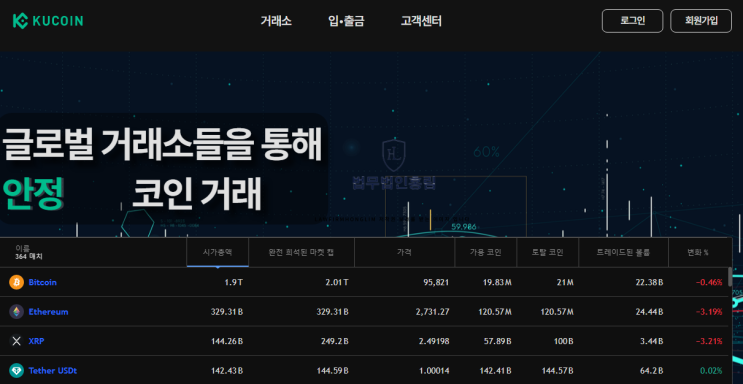The image size is (743, 384).
Task: Click Bitcoin available coins 19.83 M
Action: [497, 283]
